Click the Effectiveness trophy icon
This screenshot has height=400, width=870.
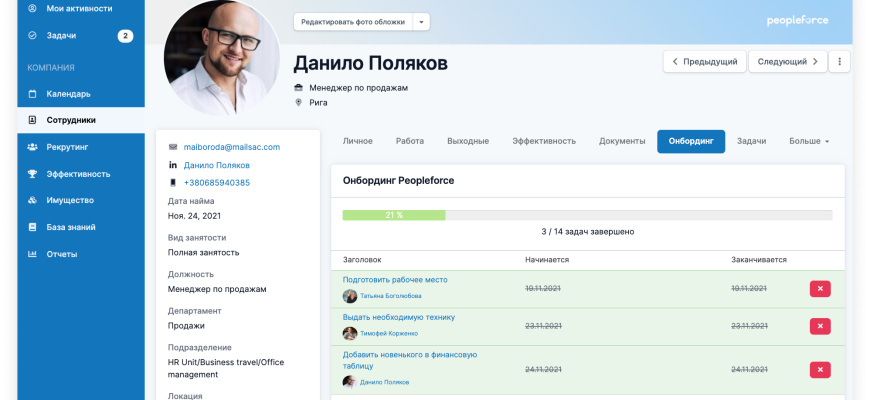coord(32,174)
